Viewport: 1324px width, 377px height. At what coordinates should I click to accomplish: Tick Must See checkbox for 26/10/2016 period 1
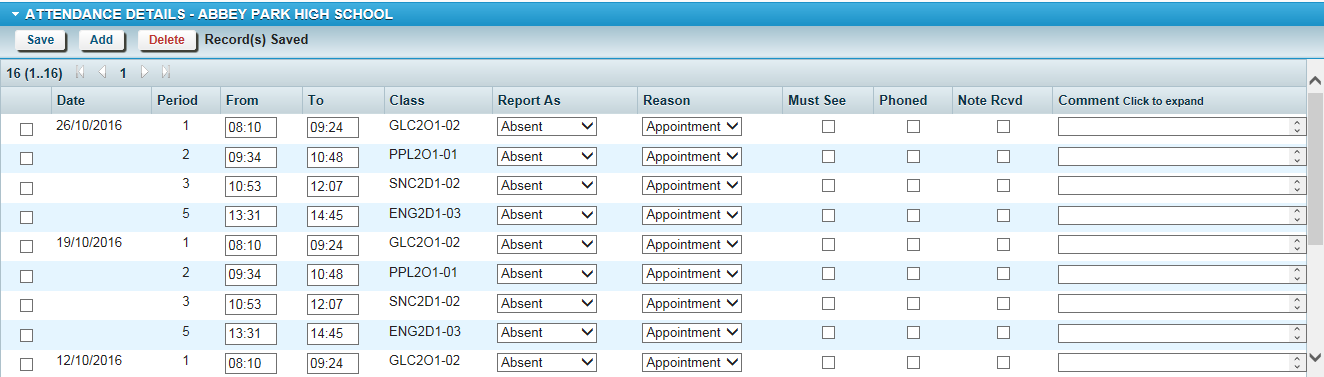tap(828, 127)
